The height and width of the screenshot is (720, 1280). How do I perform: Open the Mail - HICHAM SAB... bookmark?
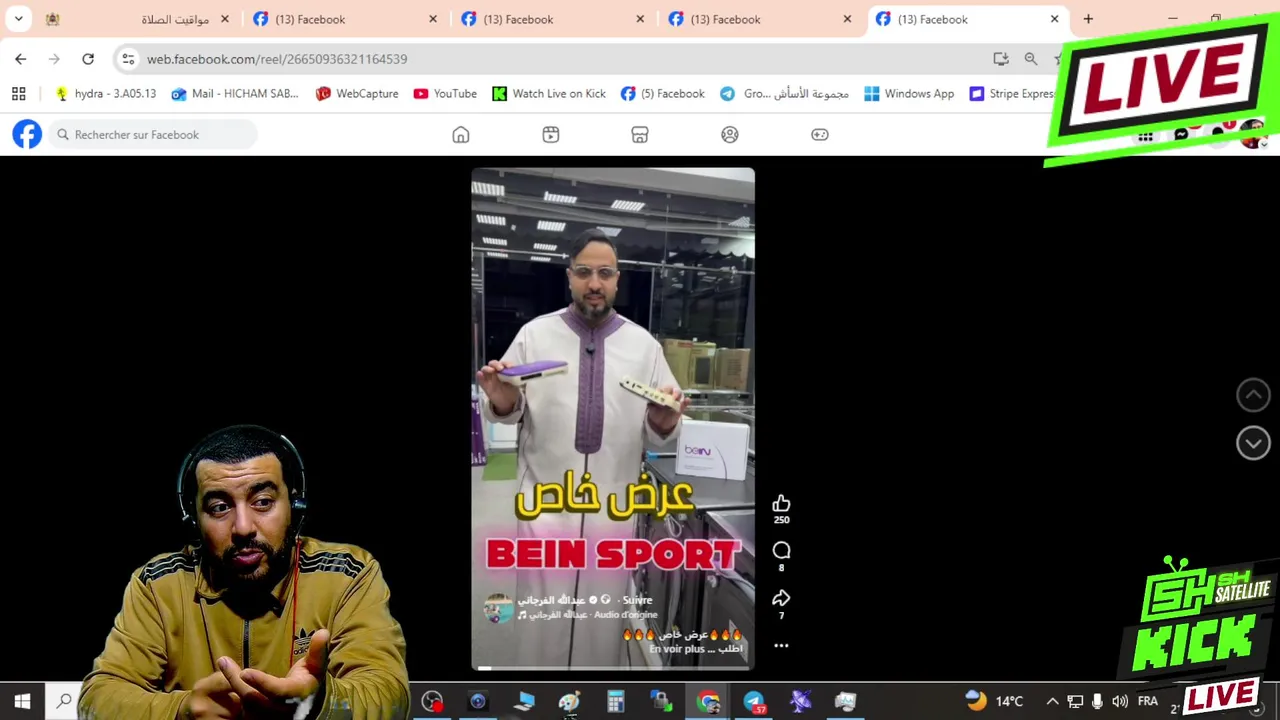coord(235,94)
